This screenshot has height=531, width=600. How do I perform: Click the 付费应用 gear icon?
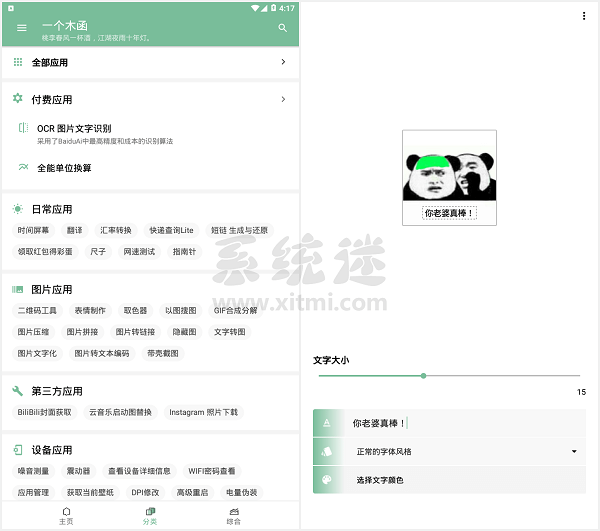18,98
